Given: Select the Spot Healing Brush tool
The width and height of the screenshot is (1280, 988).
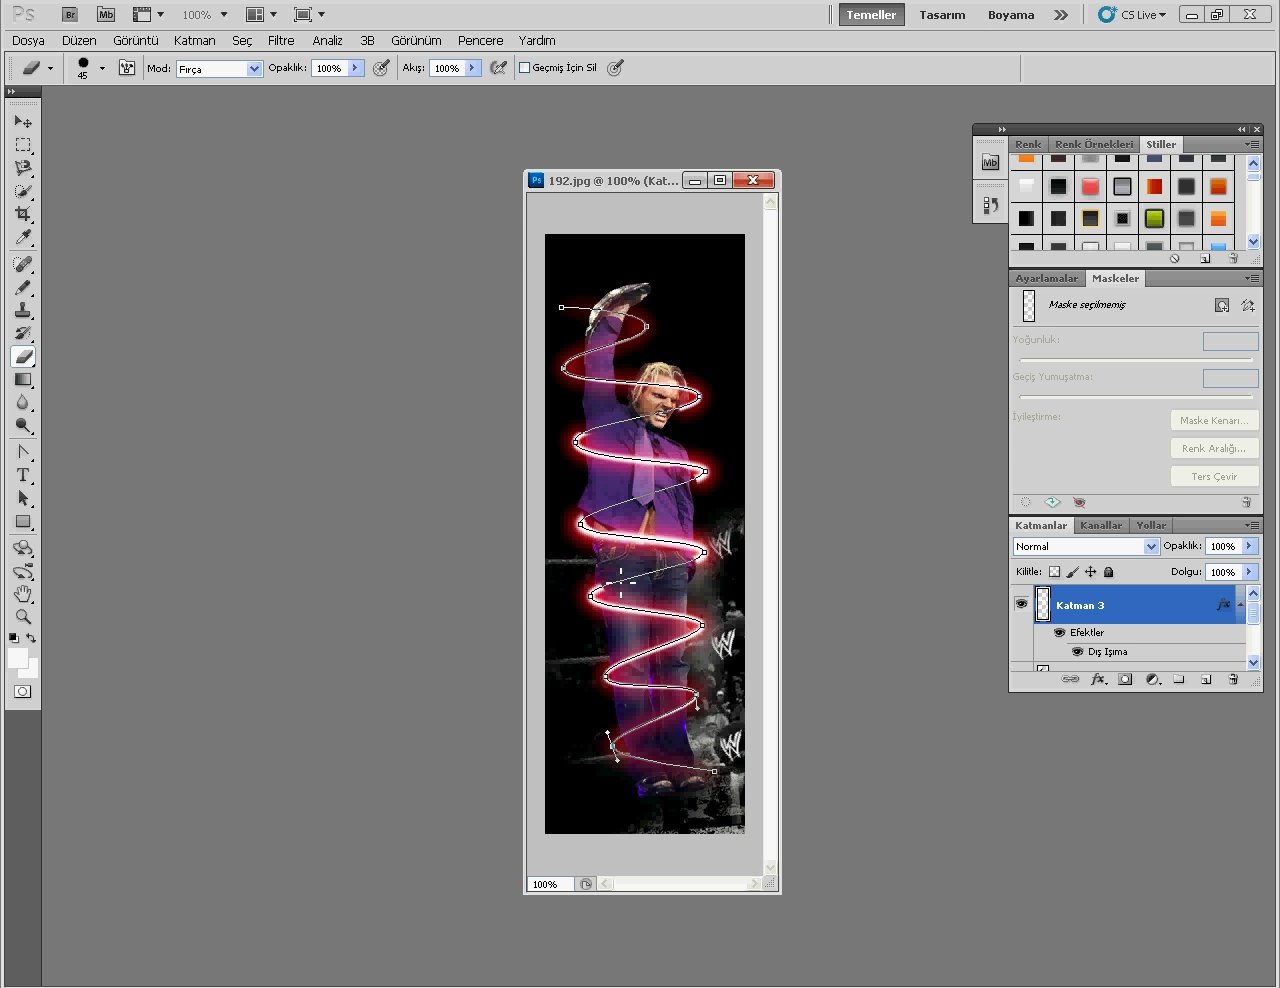Looking at the screenshot, I should [x=23, y=264].
